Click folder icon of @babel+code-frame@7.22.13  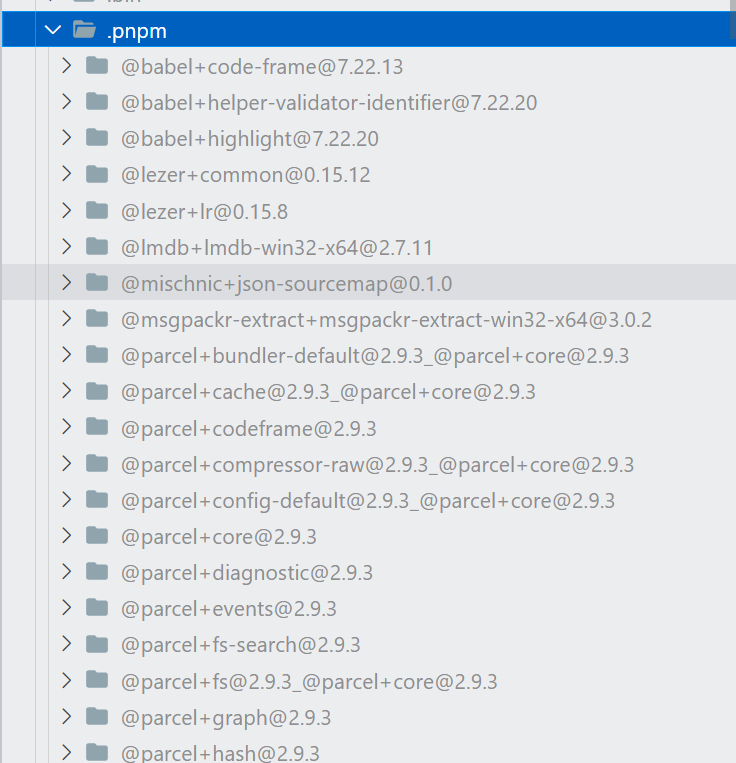tap(97, 65)
